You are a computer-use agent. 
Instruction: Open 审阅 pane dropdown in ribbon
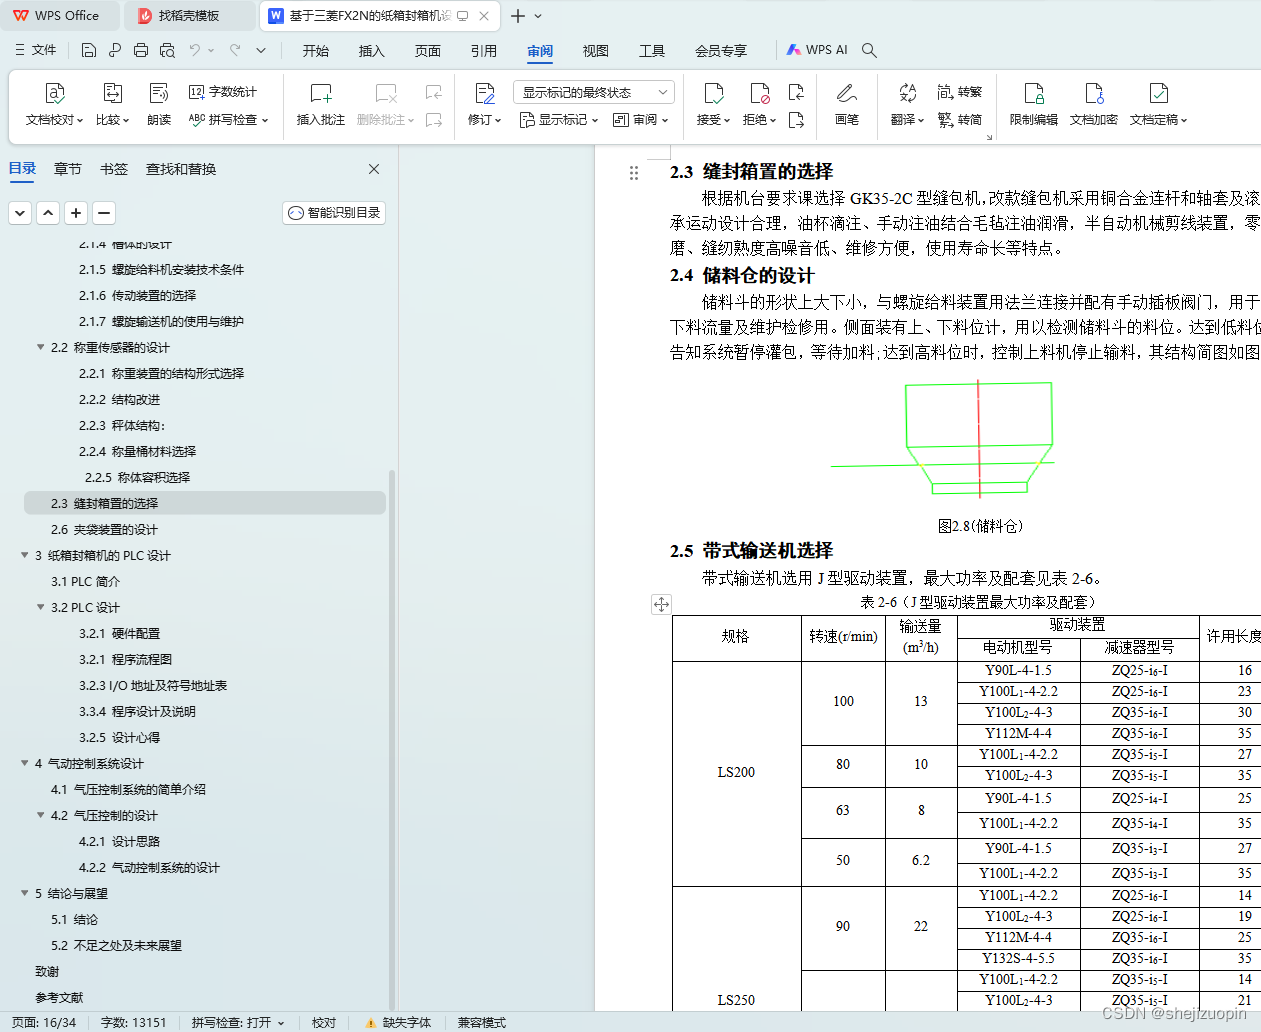641,120
